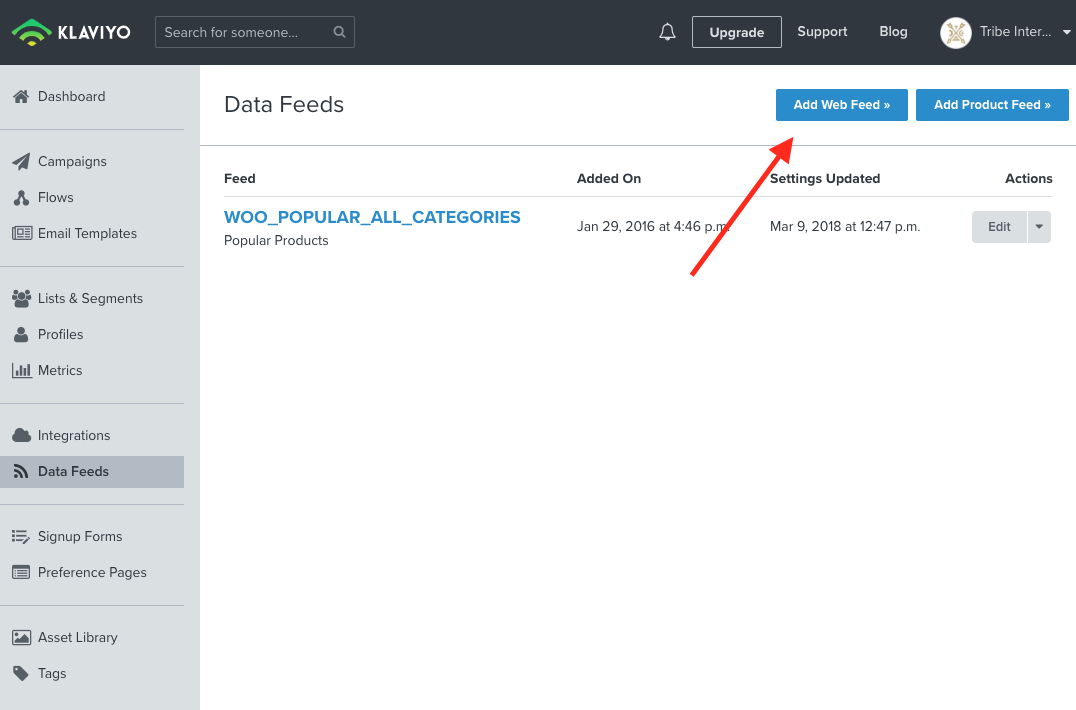Click the Dashboard home icon
This screenshot has height=710, width=1076.
tap(21, 97)
